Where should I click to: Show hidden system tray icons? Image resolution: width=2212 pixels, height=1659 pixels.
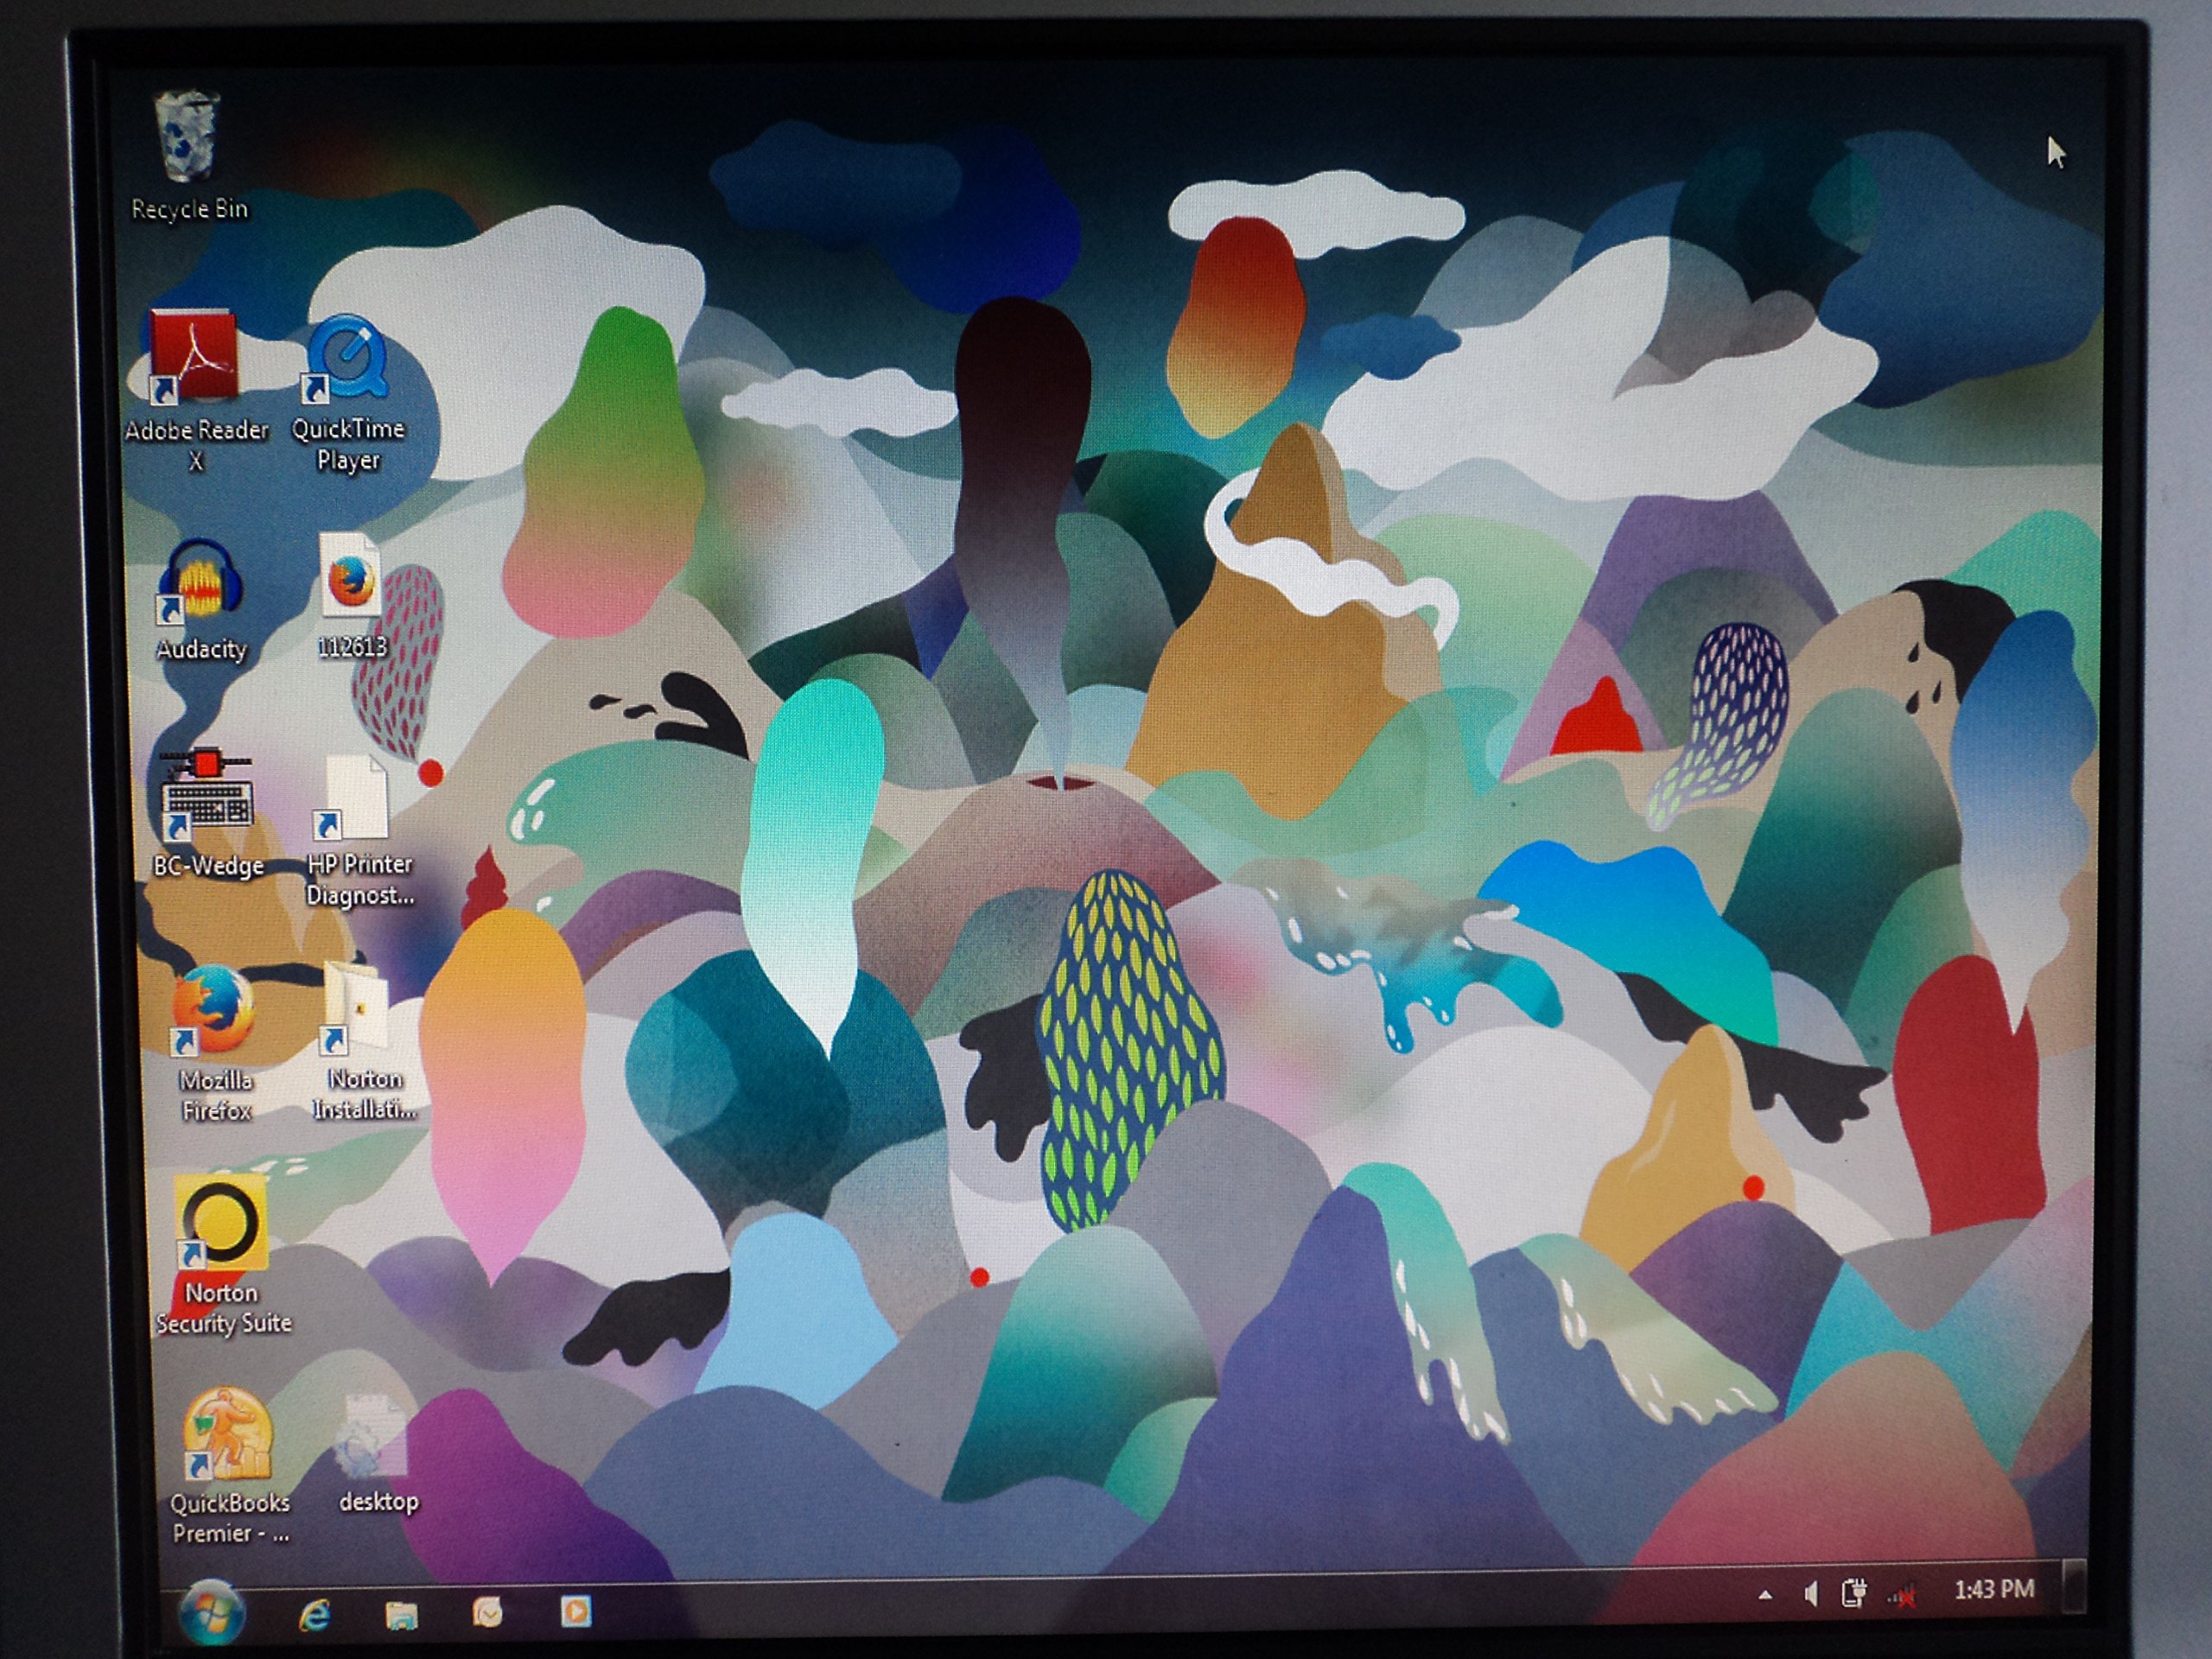(1765, 1595)
